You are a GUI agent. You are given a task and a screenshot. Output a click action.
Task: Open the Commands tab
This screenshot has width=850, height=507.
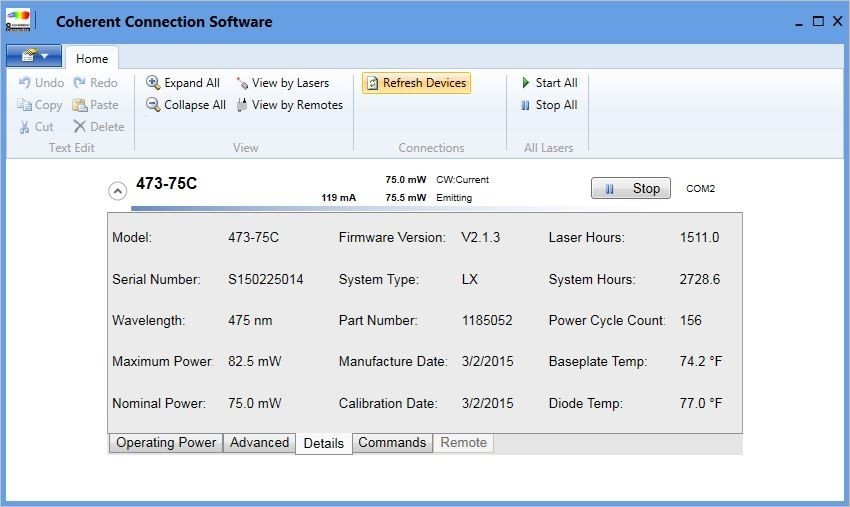(392, 442)
